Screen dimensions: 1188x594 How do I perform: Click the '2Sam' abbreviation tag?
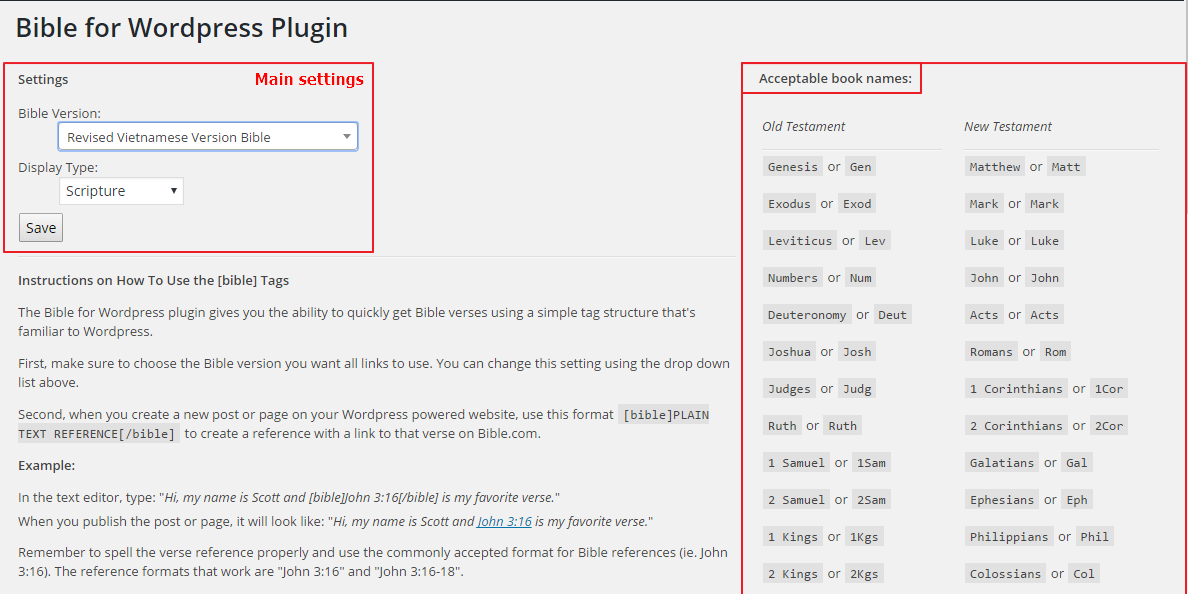(871, 500)
